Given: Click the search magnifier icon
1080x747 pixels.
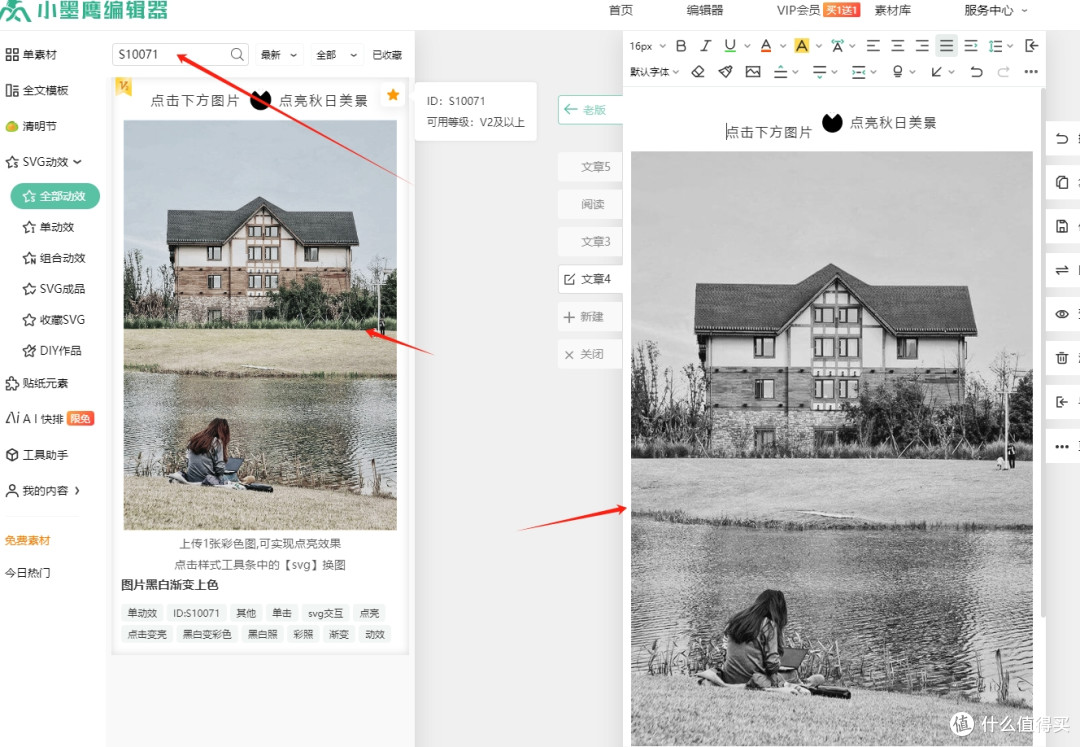Looking at the screenshot, I should tap(237, 54).
